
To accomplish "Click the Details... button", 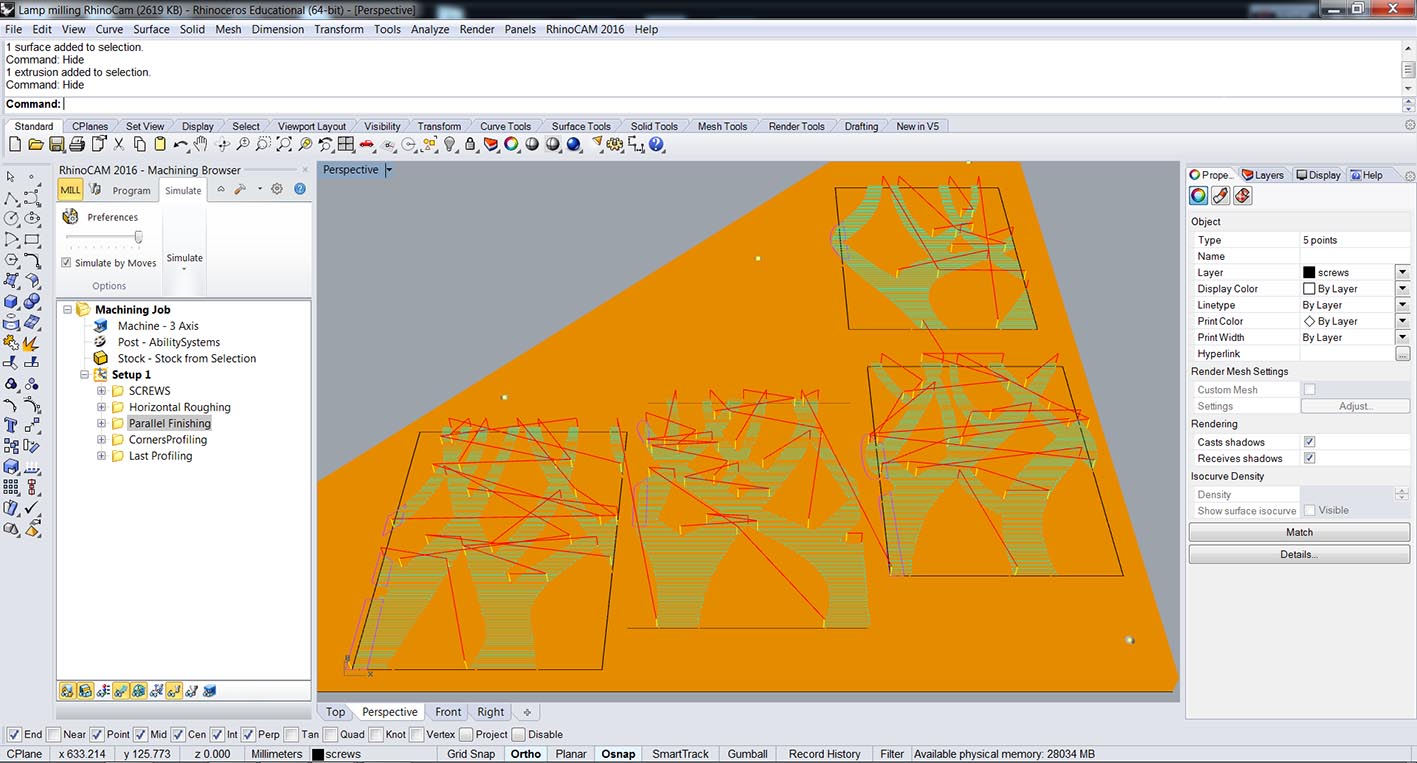I will tap(1299, 554).
